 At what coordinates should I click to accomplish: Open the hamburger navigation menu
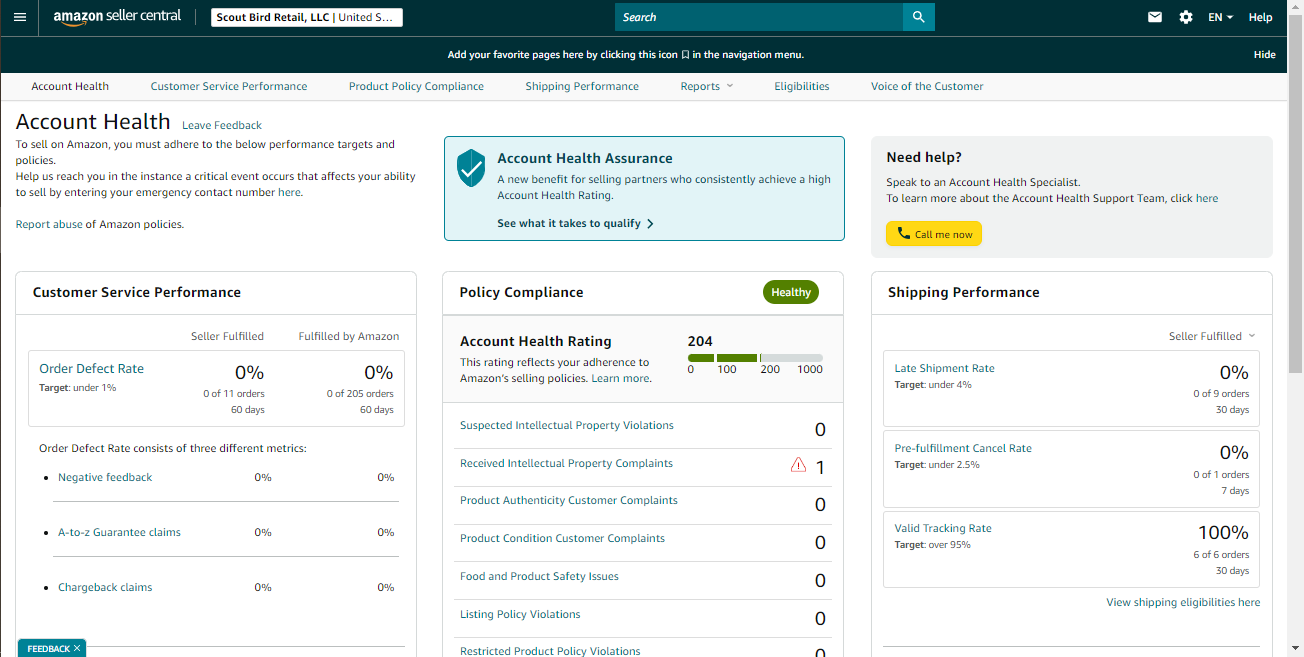pos(20,17)
